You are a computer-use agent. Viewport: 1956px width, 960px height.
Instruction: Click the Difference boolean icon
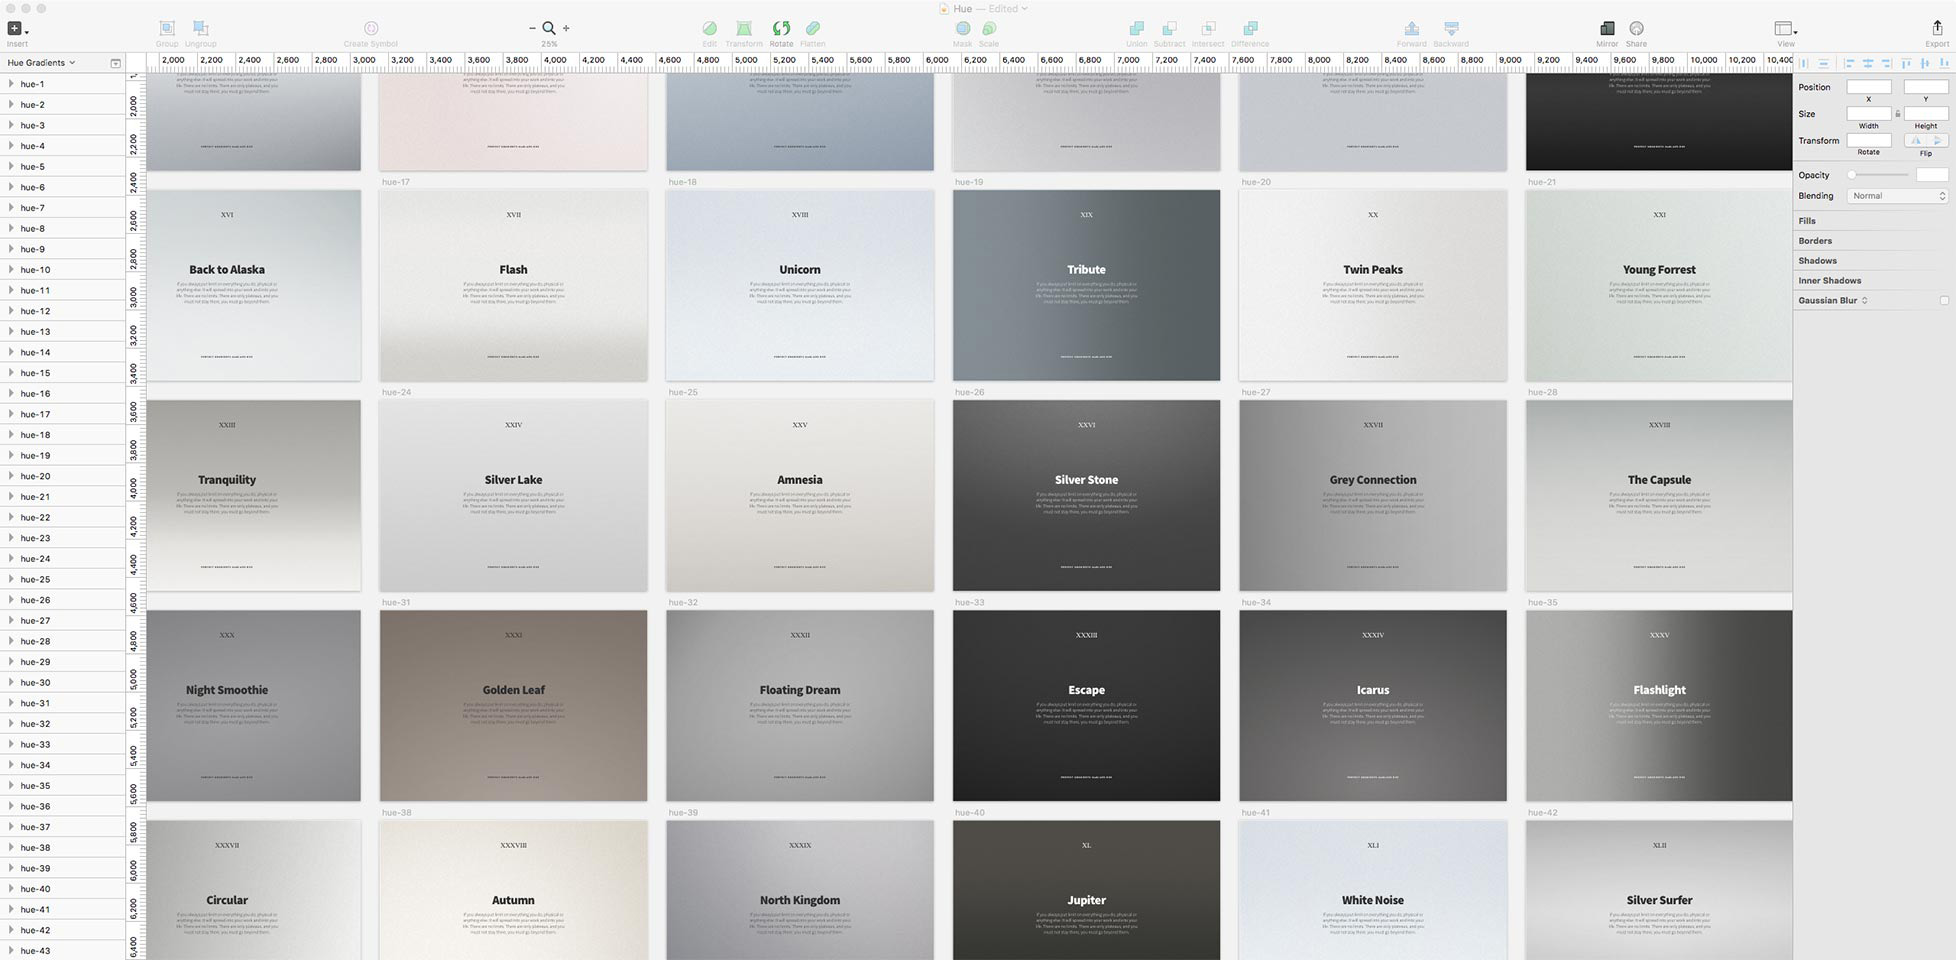pos(1250,28)
